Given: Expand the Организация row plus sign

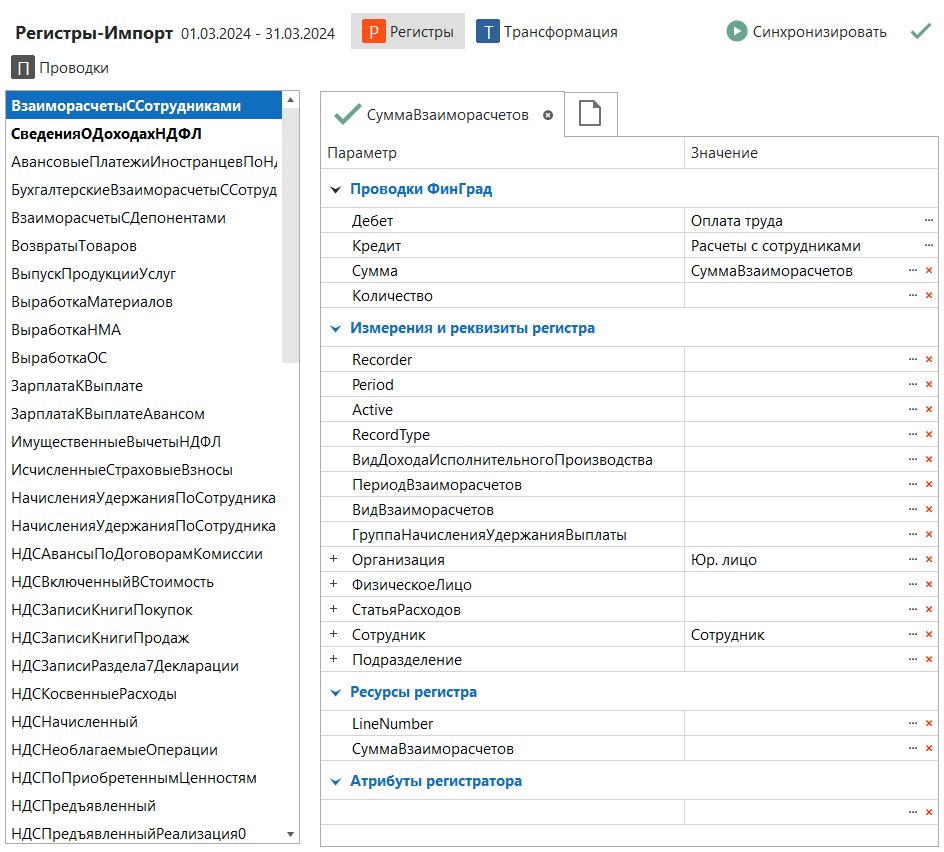Looking at the screenshot, I should (x=334, y=560).
